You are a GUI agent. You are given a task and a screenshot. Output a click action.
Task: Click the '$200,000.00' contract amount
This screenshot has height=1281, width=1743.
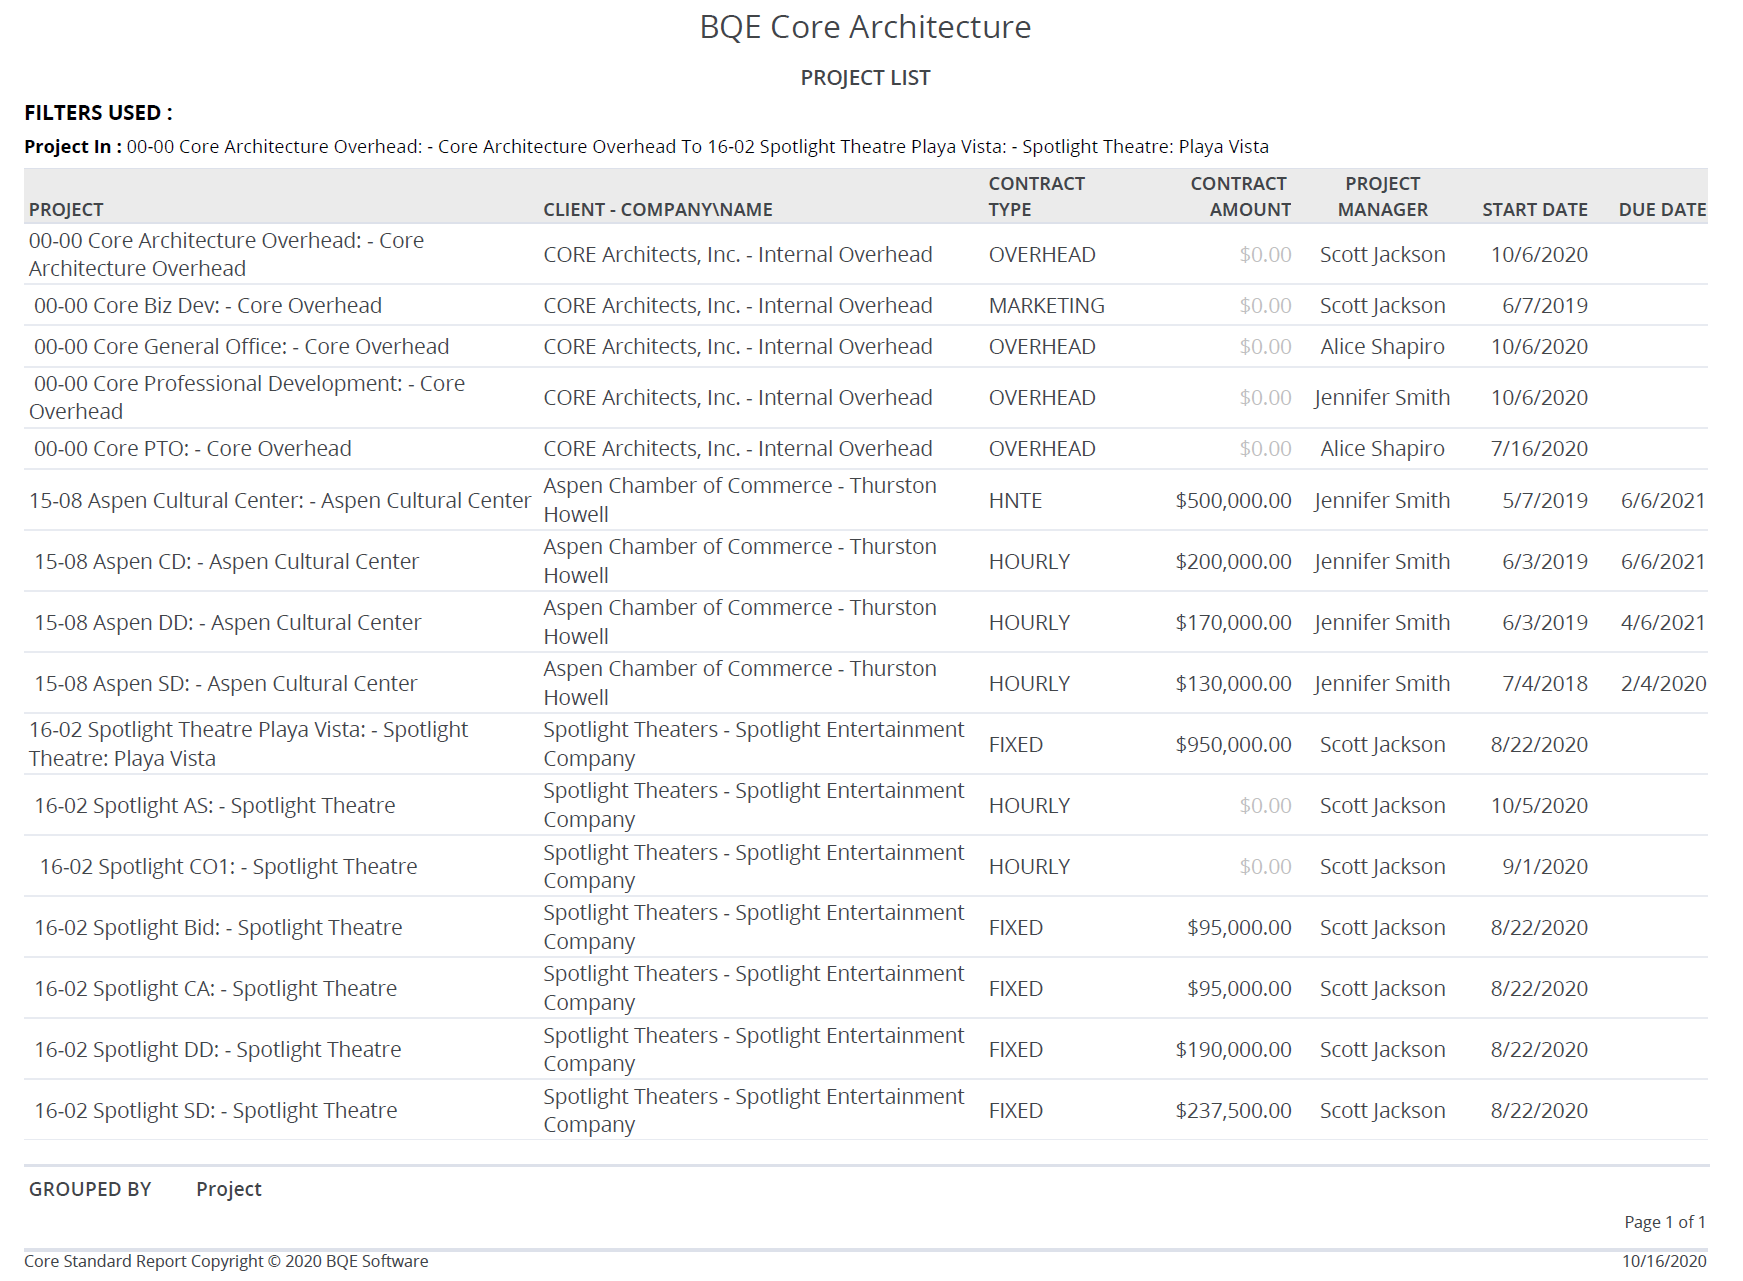(1233, 562)
